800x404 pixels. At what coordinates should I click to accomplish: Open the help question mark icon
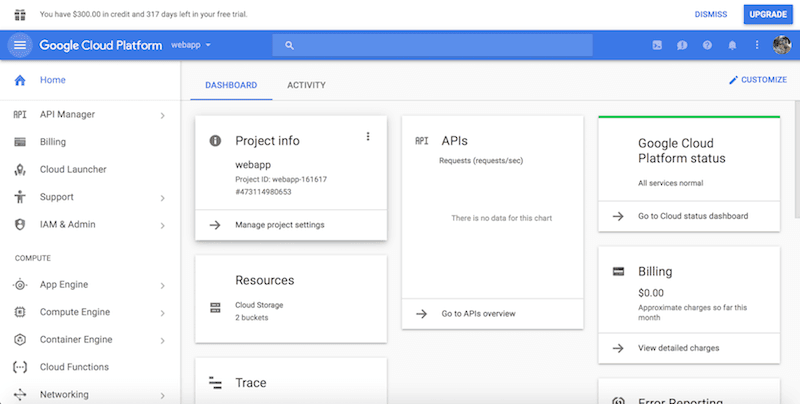tap(707, 45)
